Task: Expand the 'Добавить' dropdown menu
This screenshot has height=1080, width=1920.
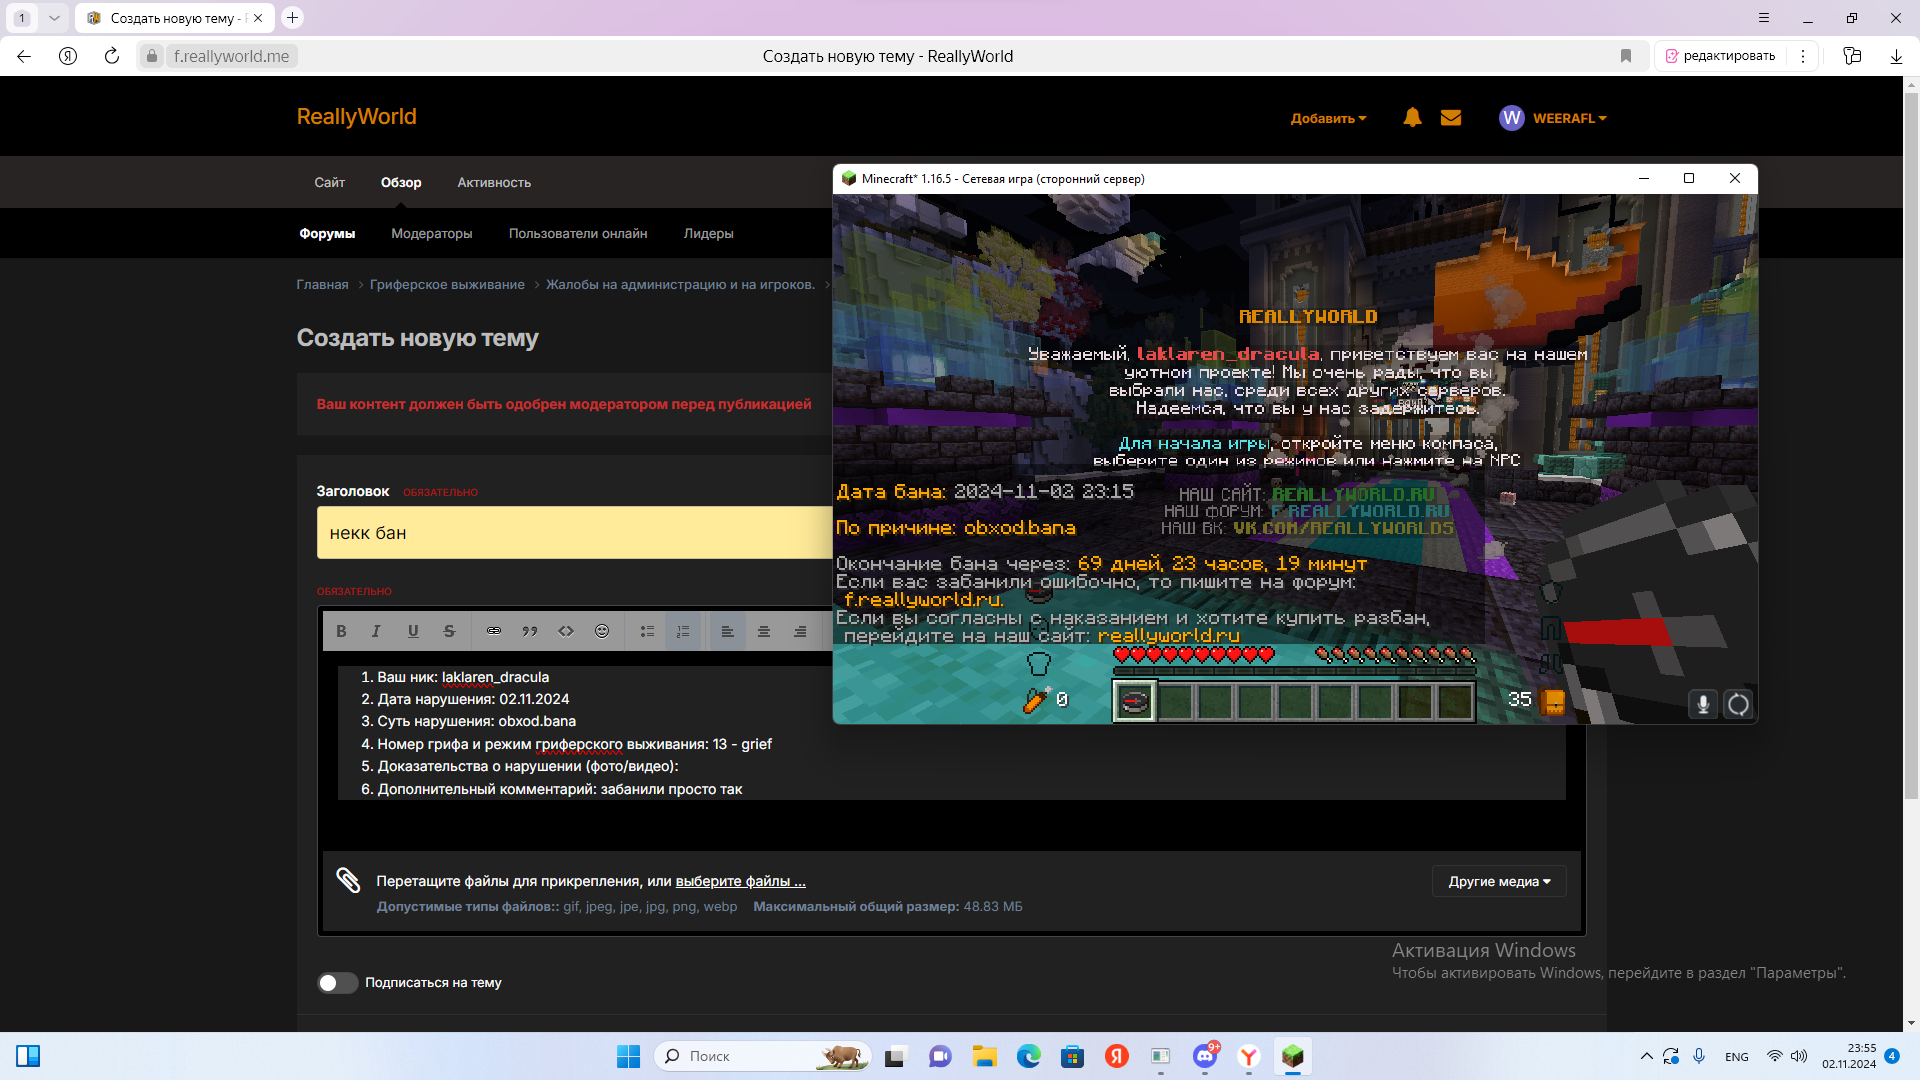Action: coord(1328,118)
